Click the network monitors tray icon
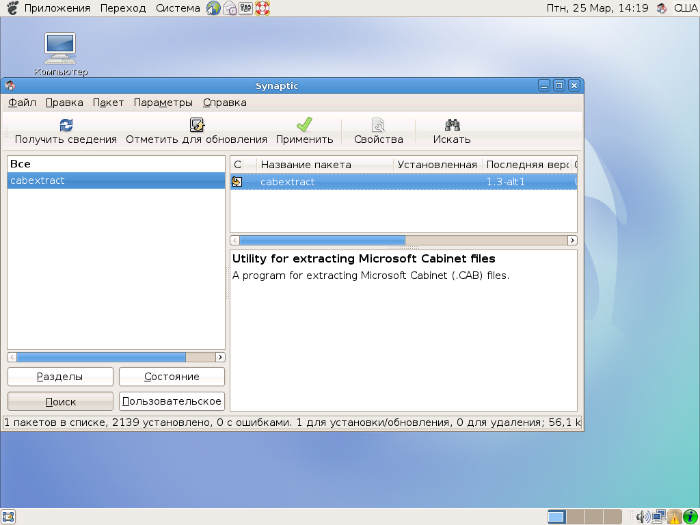700x525 pixels. 659,517
